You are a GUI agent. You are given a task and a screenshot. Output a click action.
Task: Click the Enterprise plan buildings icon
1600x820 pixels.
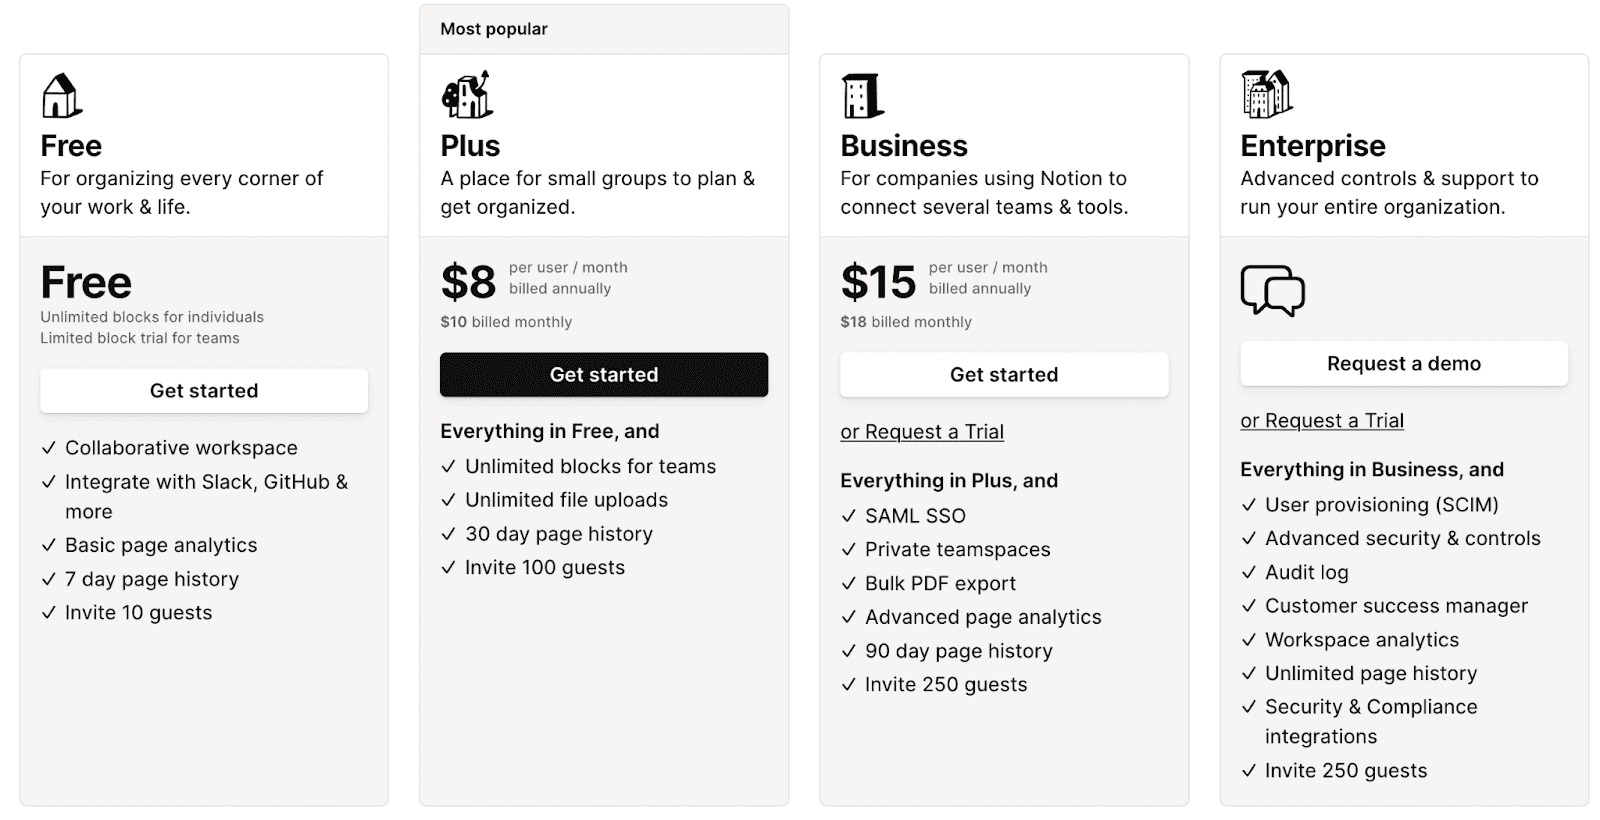coord(1266,95)
